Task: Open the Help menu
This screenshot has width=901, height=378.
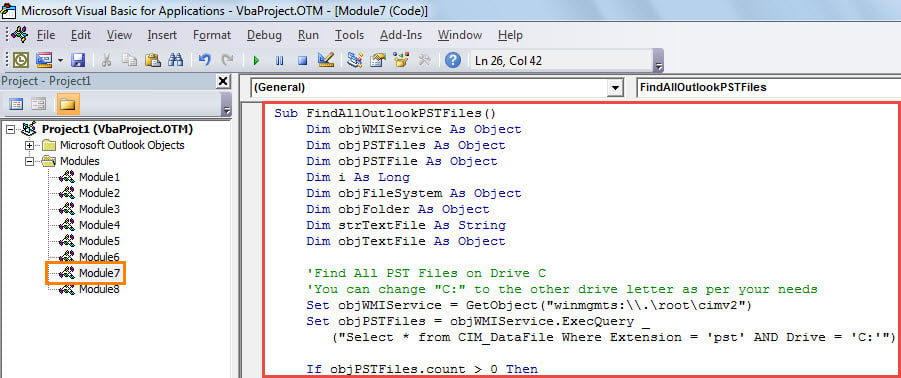Action: (x=510, y=35)
